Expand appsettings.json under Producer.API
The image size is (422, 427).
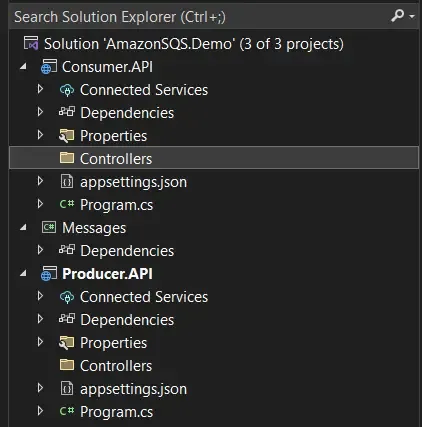(40, 388)
